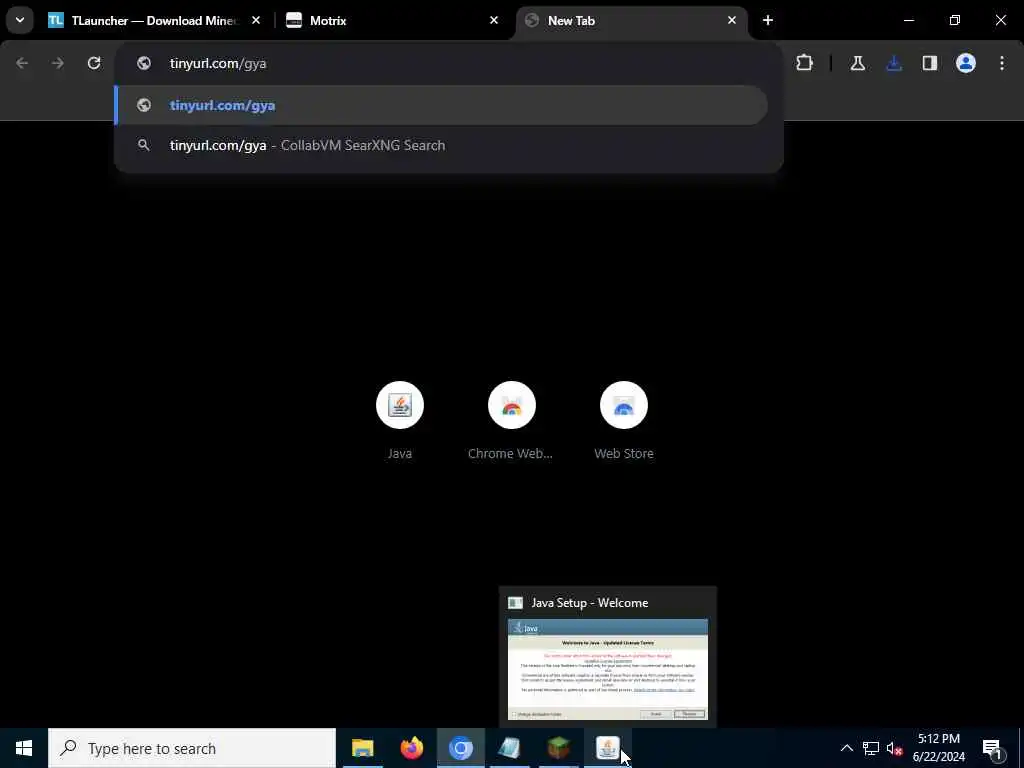
Task: Open Chrome Labs flask icon
Action: (x=857, y=63)
